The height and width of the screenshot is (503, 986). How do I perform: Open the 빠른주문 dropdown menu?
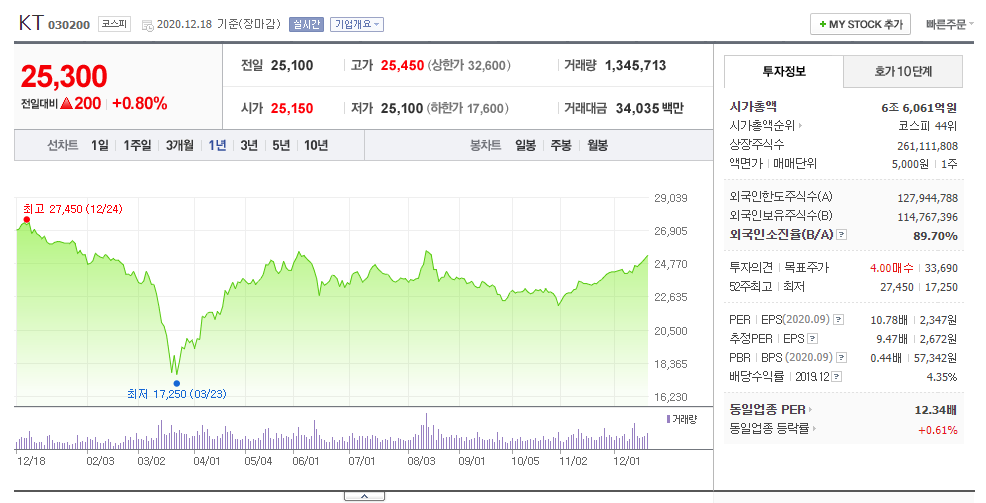tap(950, 24)
